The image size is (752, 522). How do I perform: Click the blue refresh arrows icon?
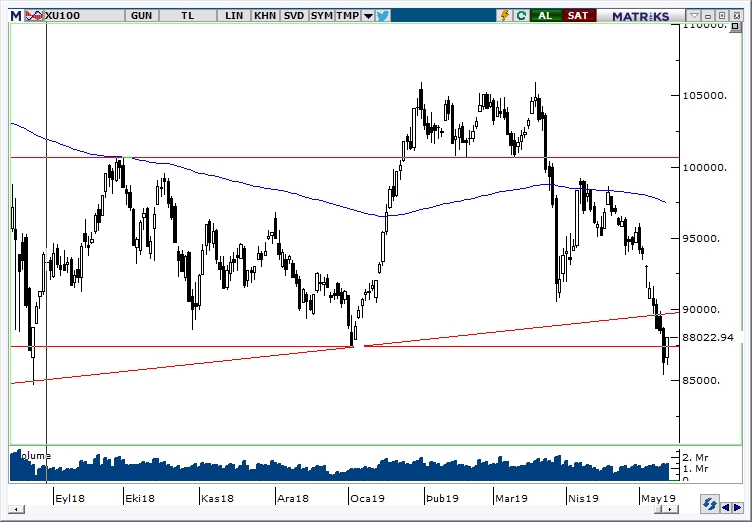708,505
